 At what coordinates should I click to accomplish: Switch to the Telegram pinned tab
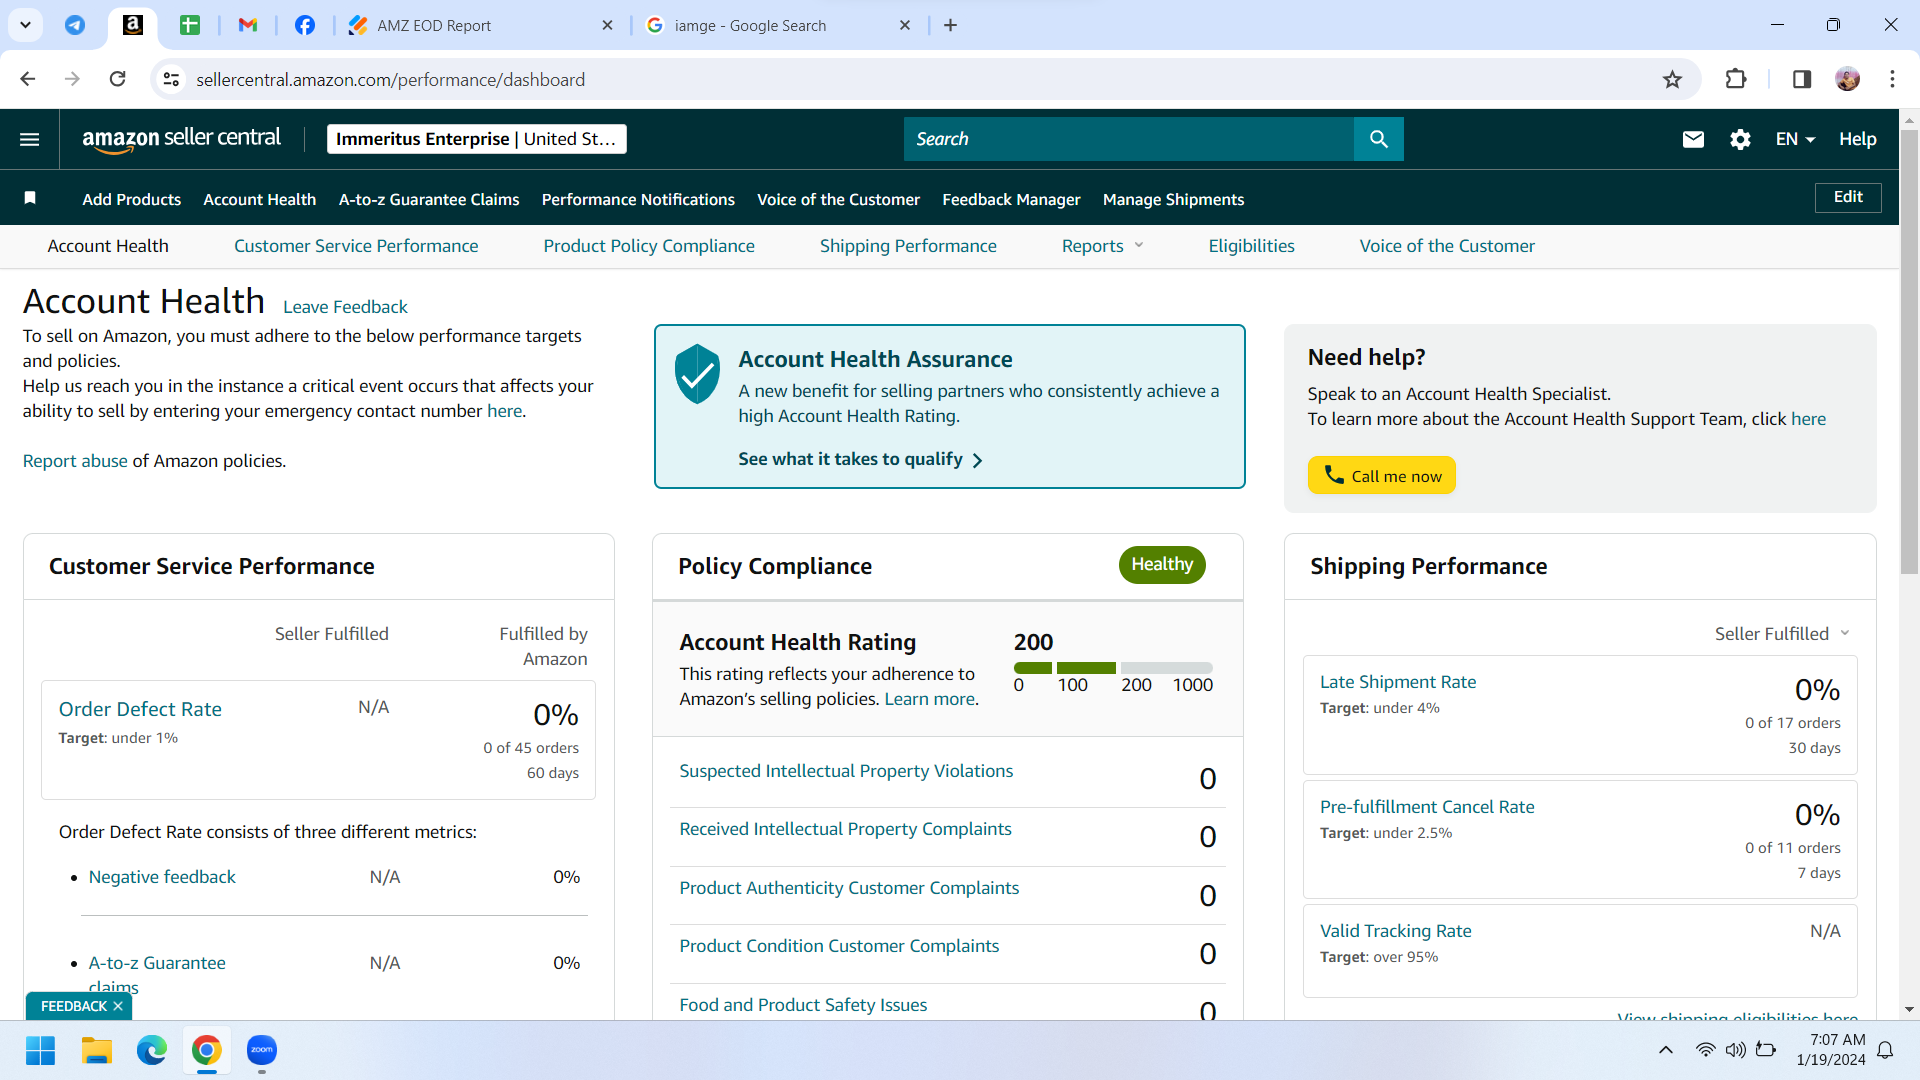(x=75, y=25)
